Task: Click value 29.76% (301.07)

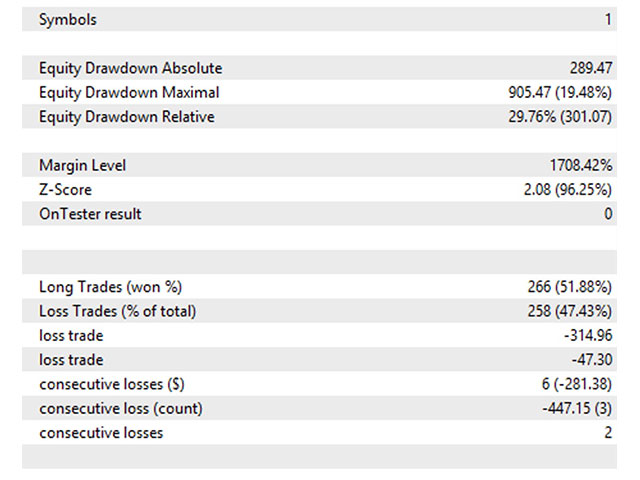Action: point(560,117)
